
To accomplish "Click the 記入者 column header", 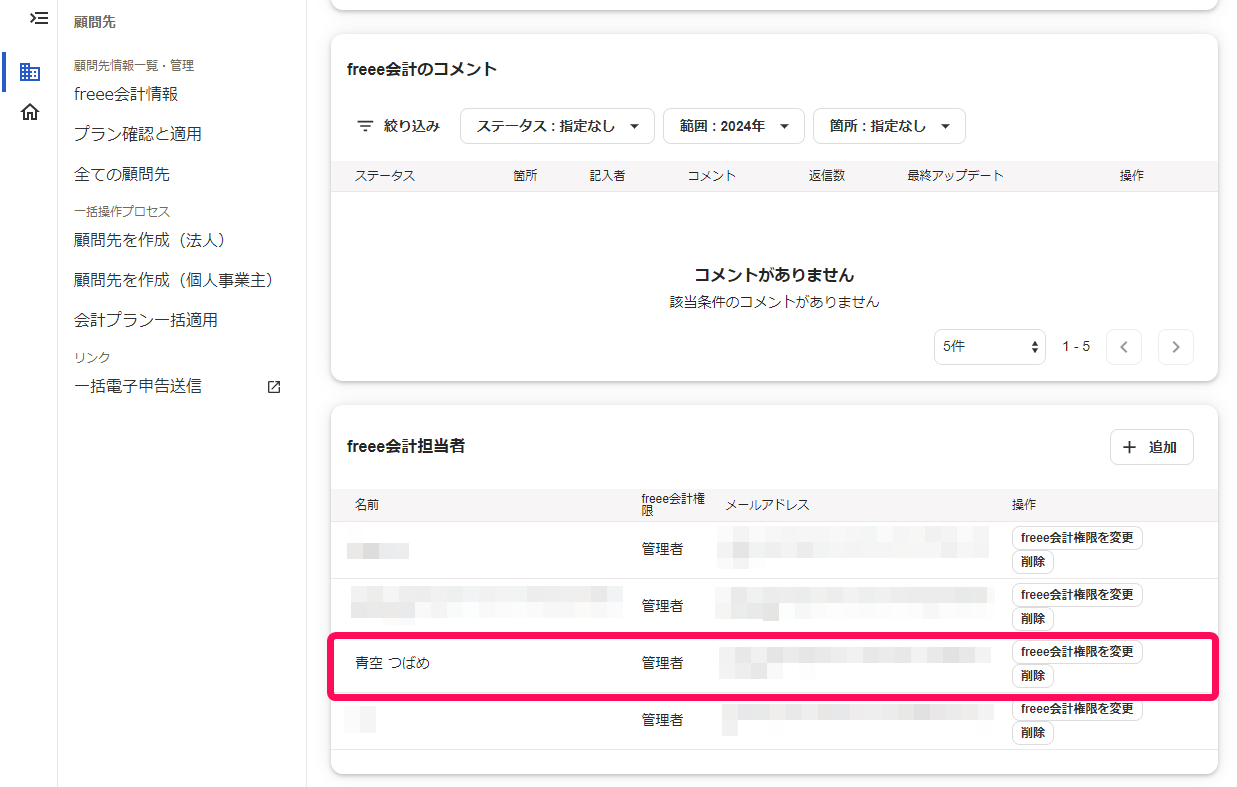I will (x=607, y=176).
